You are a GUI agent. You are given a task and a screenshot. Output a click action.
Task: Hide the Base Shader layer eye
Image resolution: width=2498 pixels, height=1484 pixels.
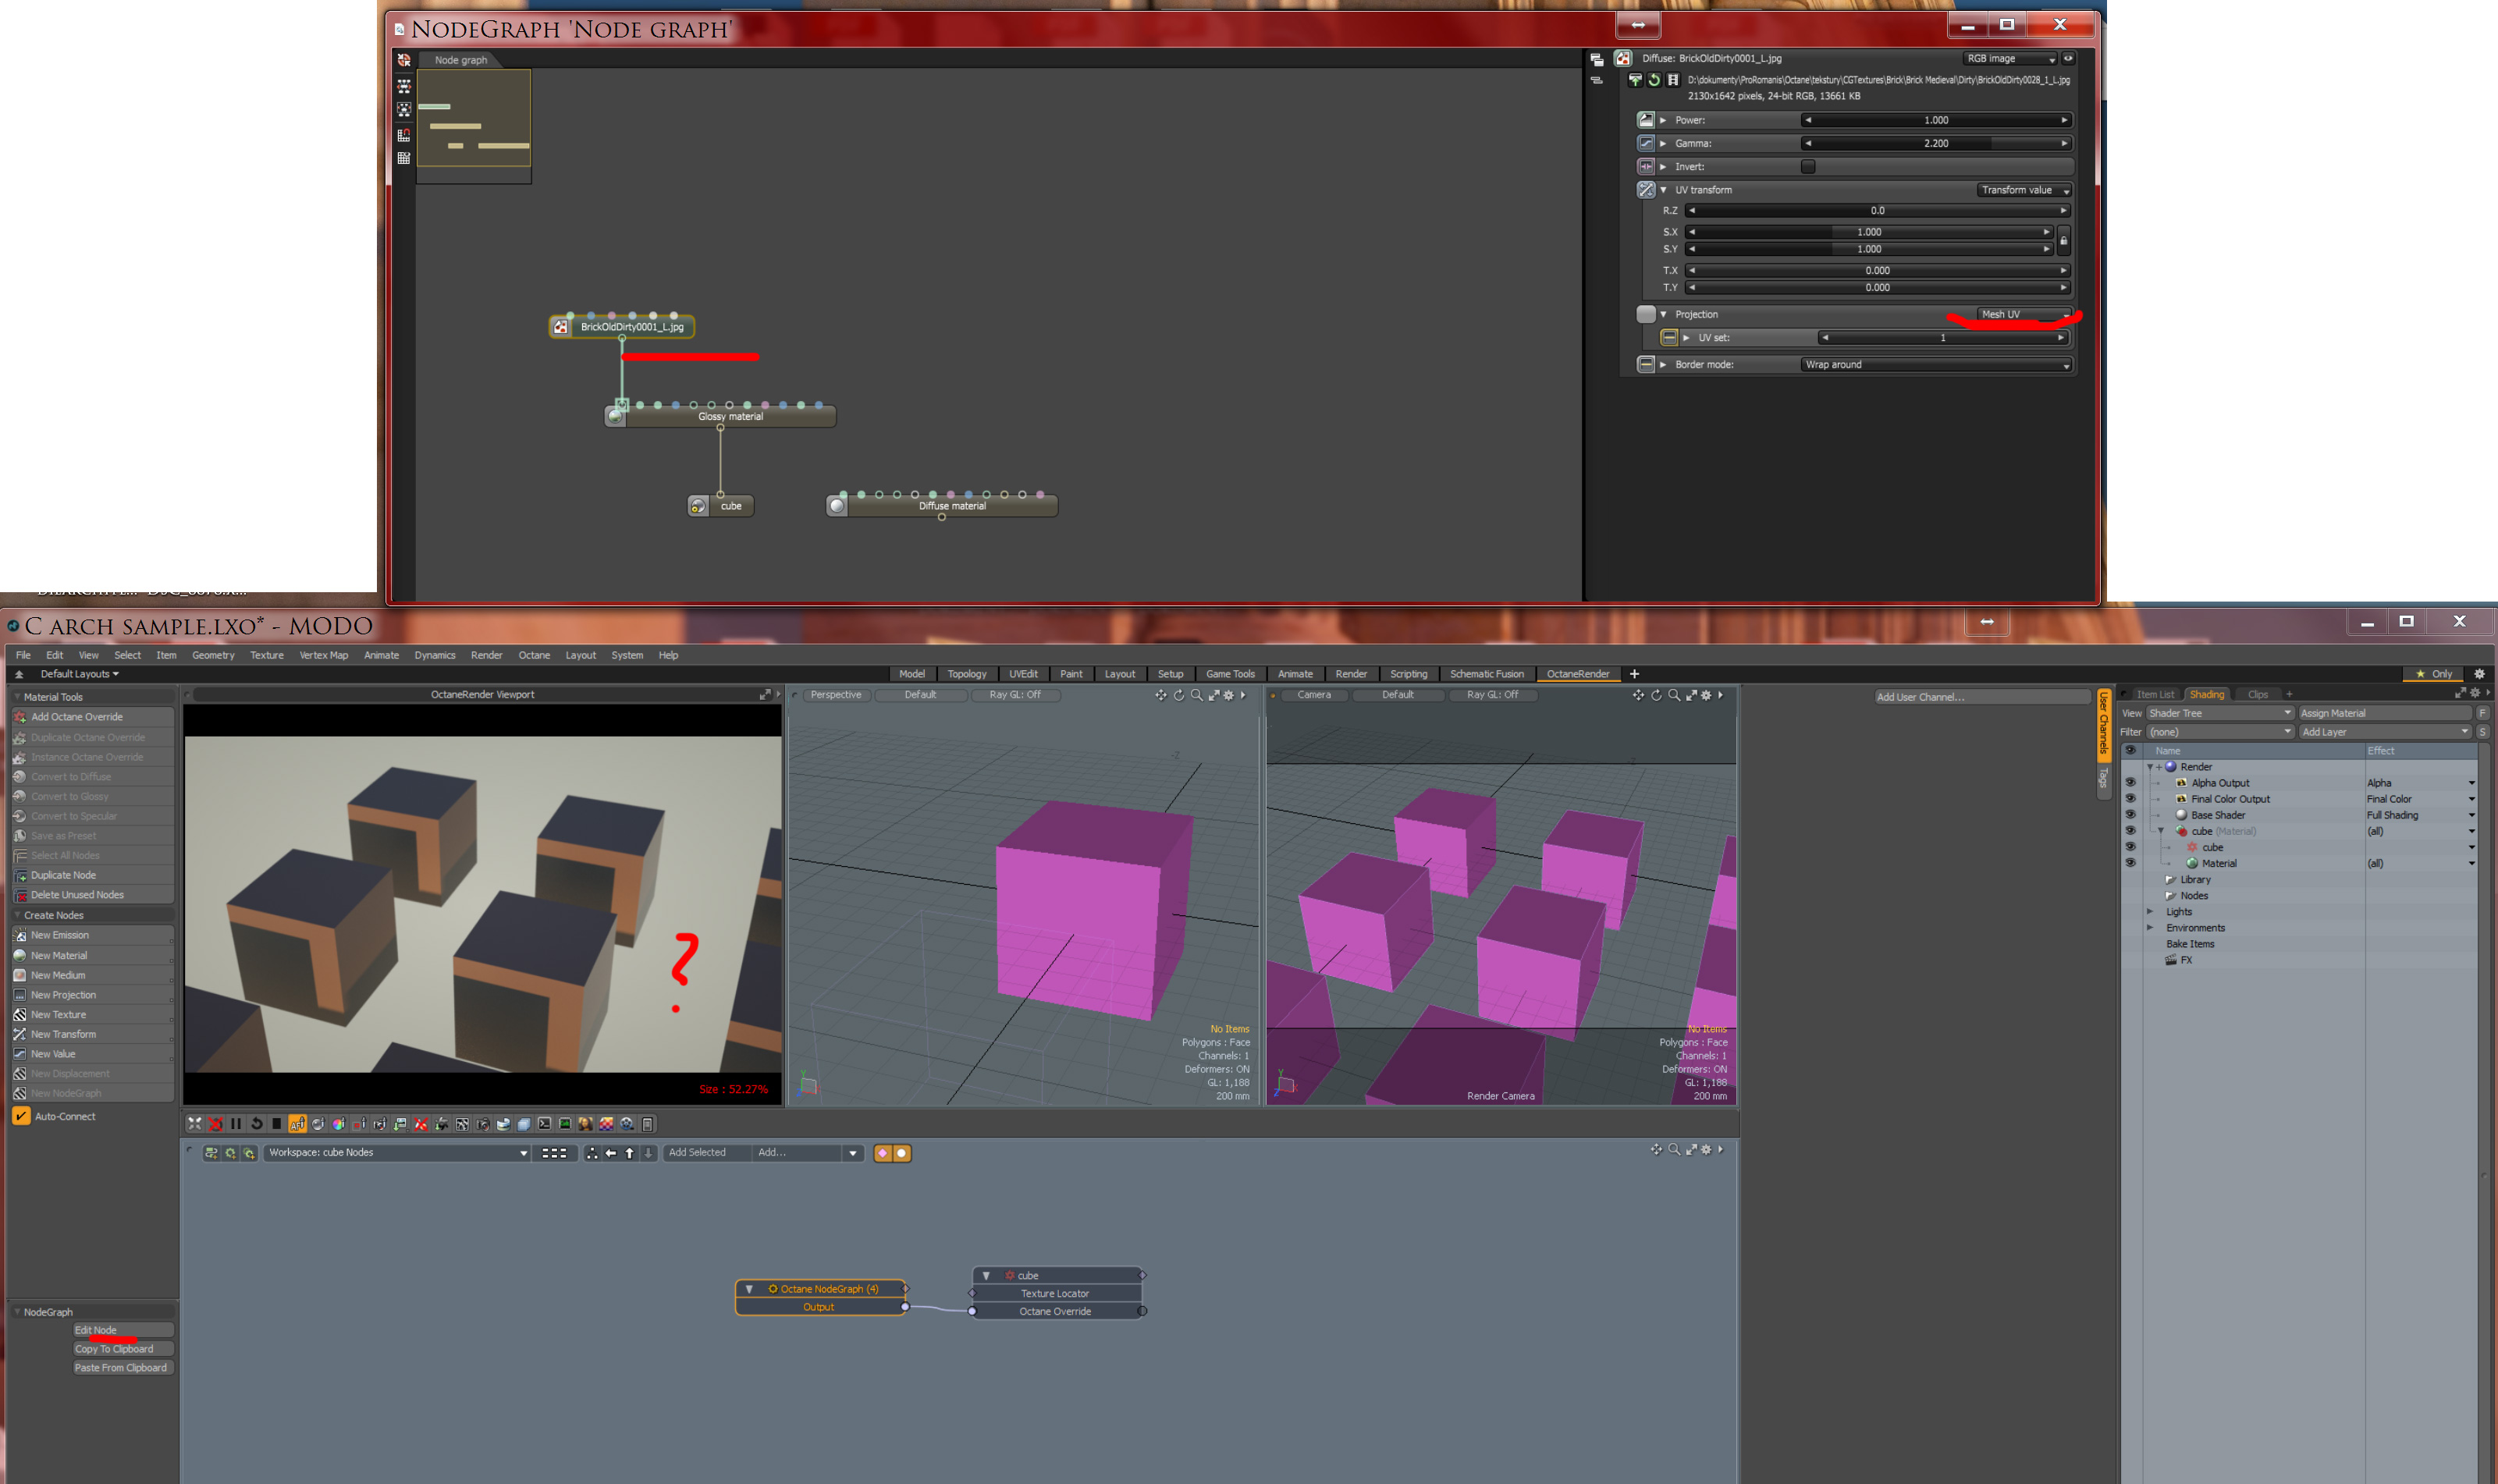coord(2130,815)
